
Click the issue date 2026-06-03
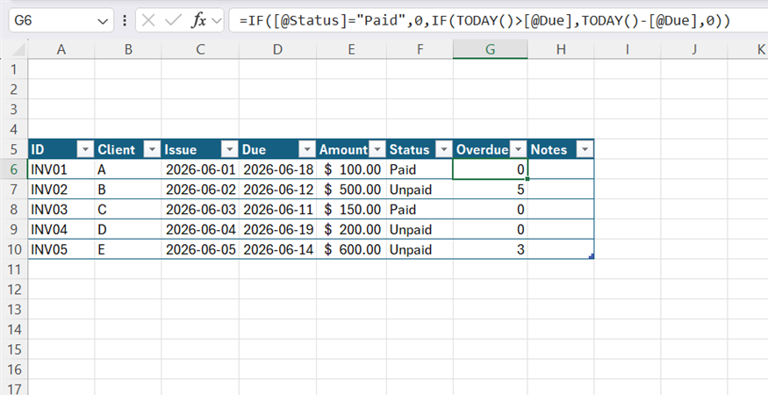tap(200, 210)
